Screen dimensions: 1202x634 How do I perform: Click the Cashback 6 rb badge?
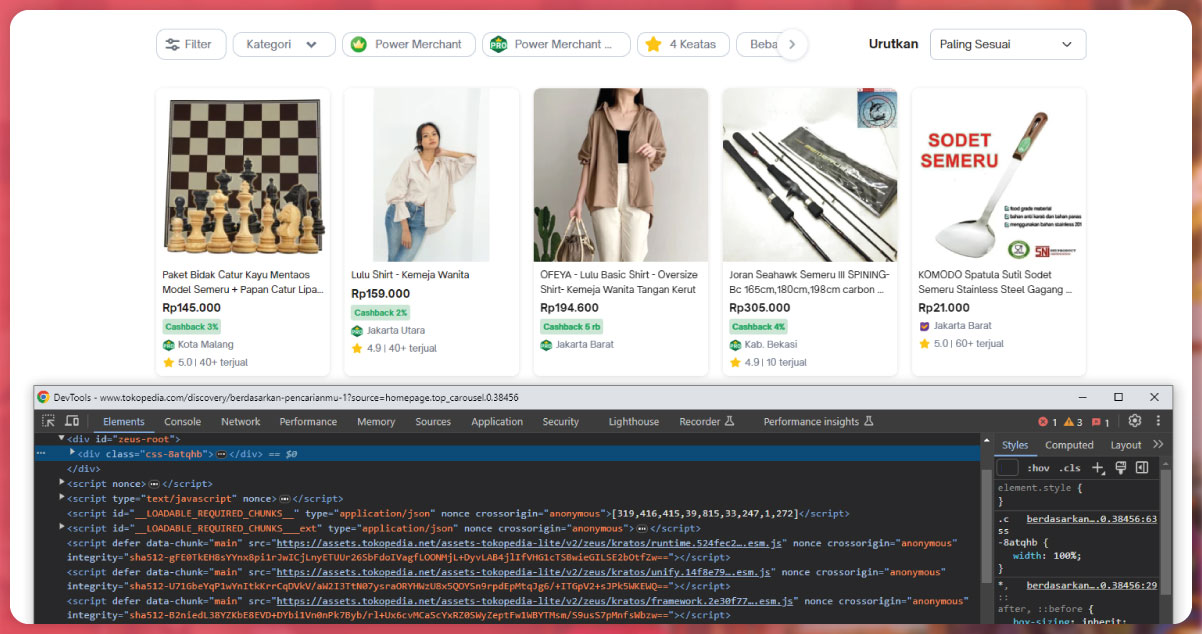click(x=572, y=327)
